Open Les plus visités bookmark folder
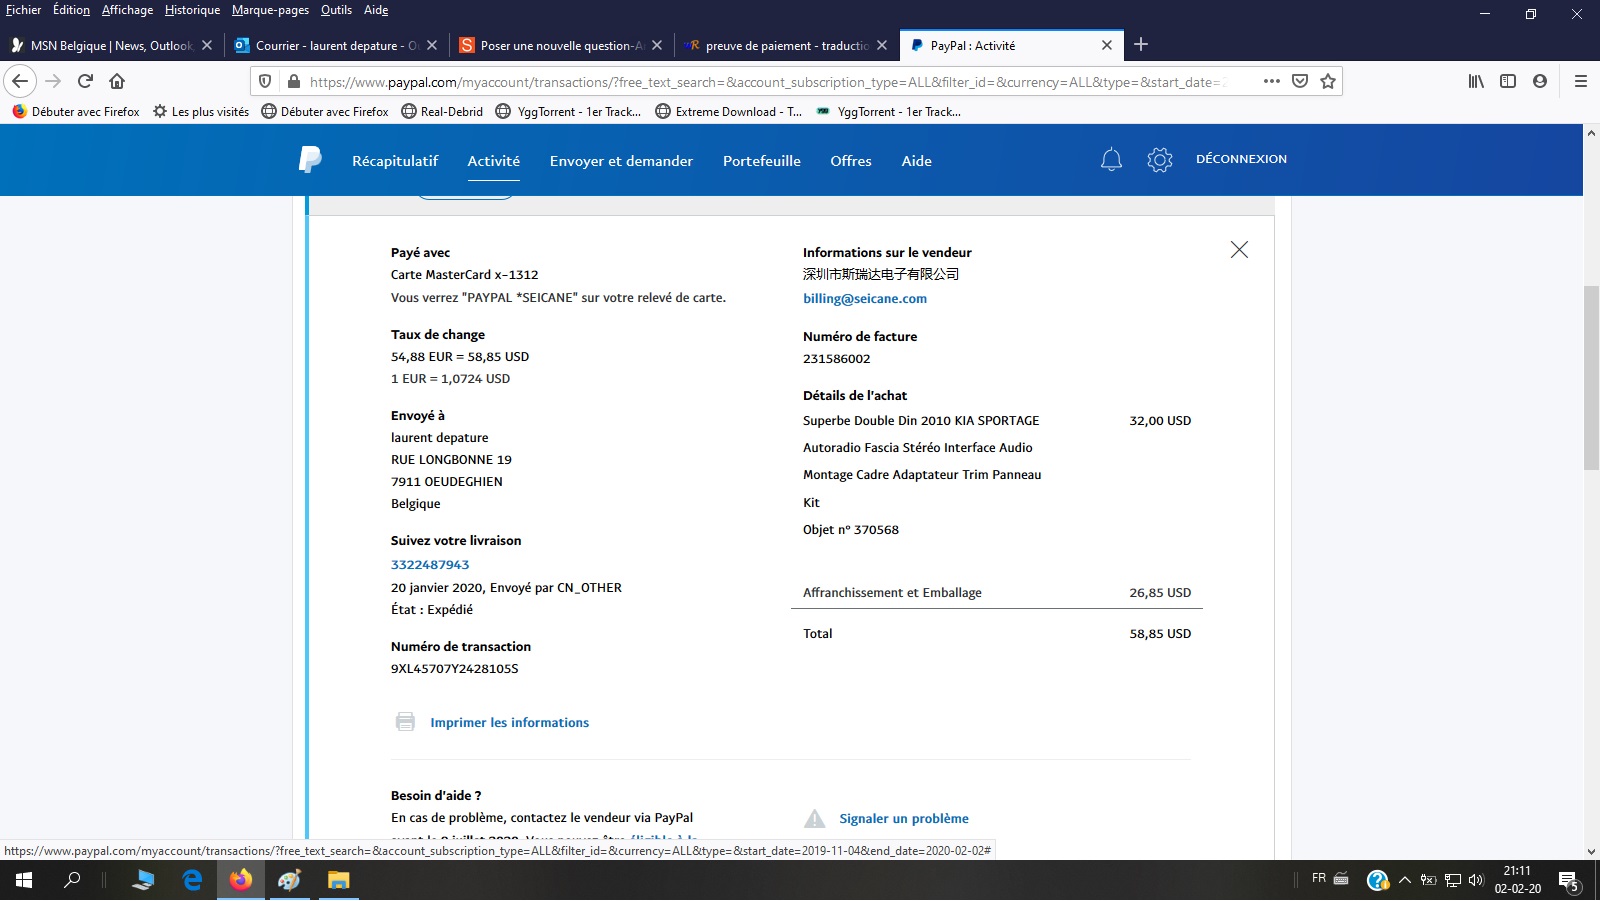The width and height of the screenshot is (1600, 901). pyautogui.click(x=201, y=111)
